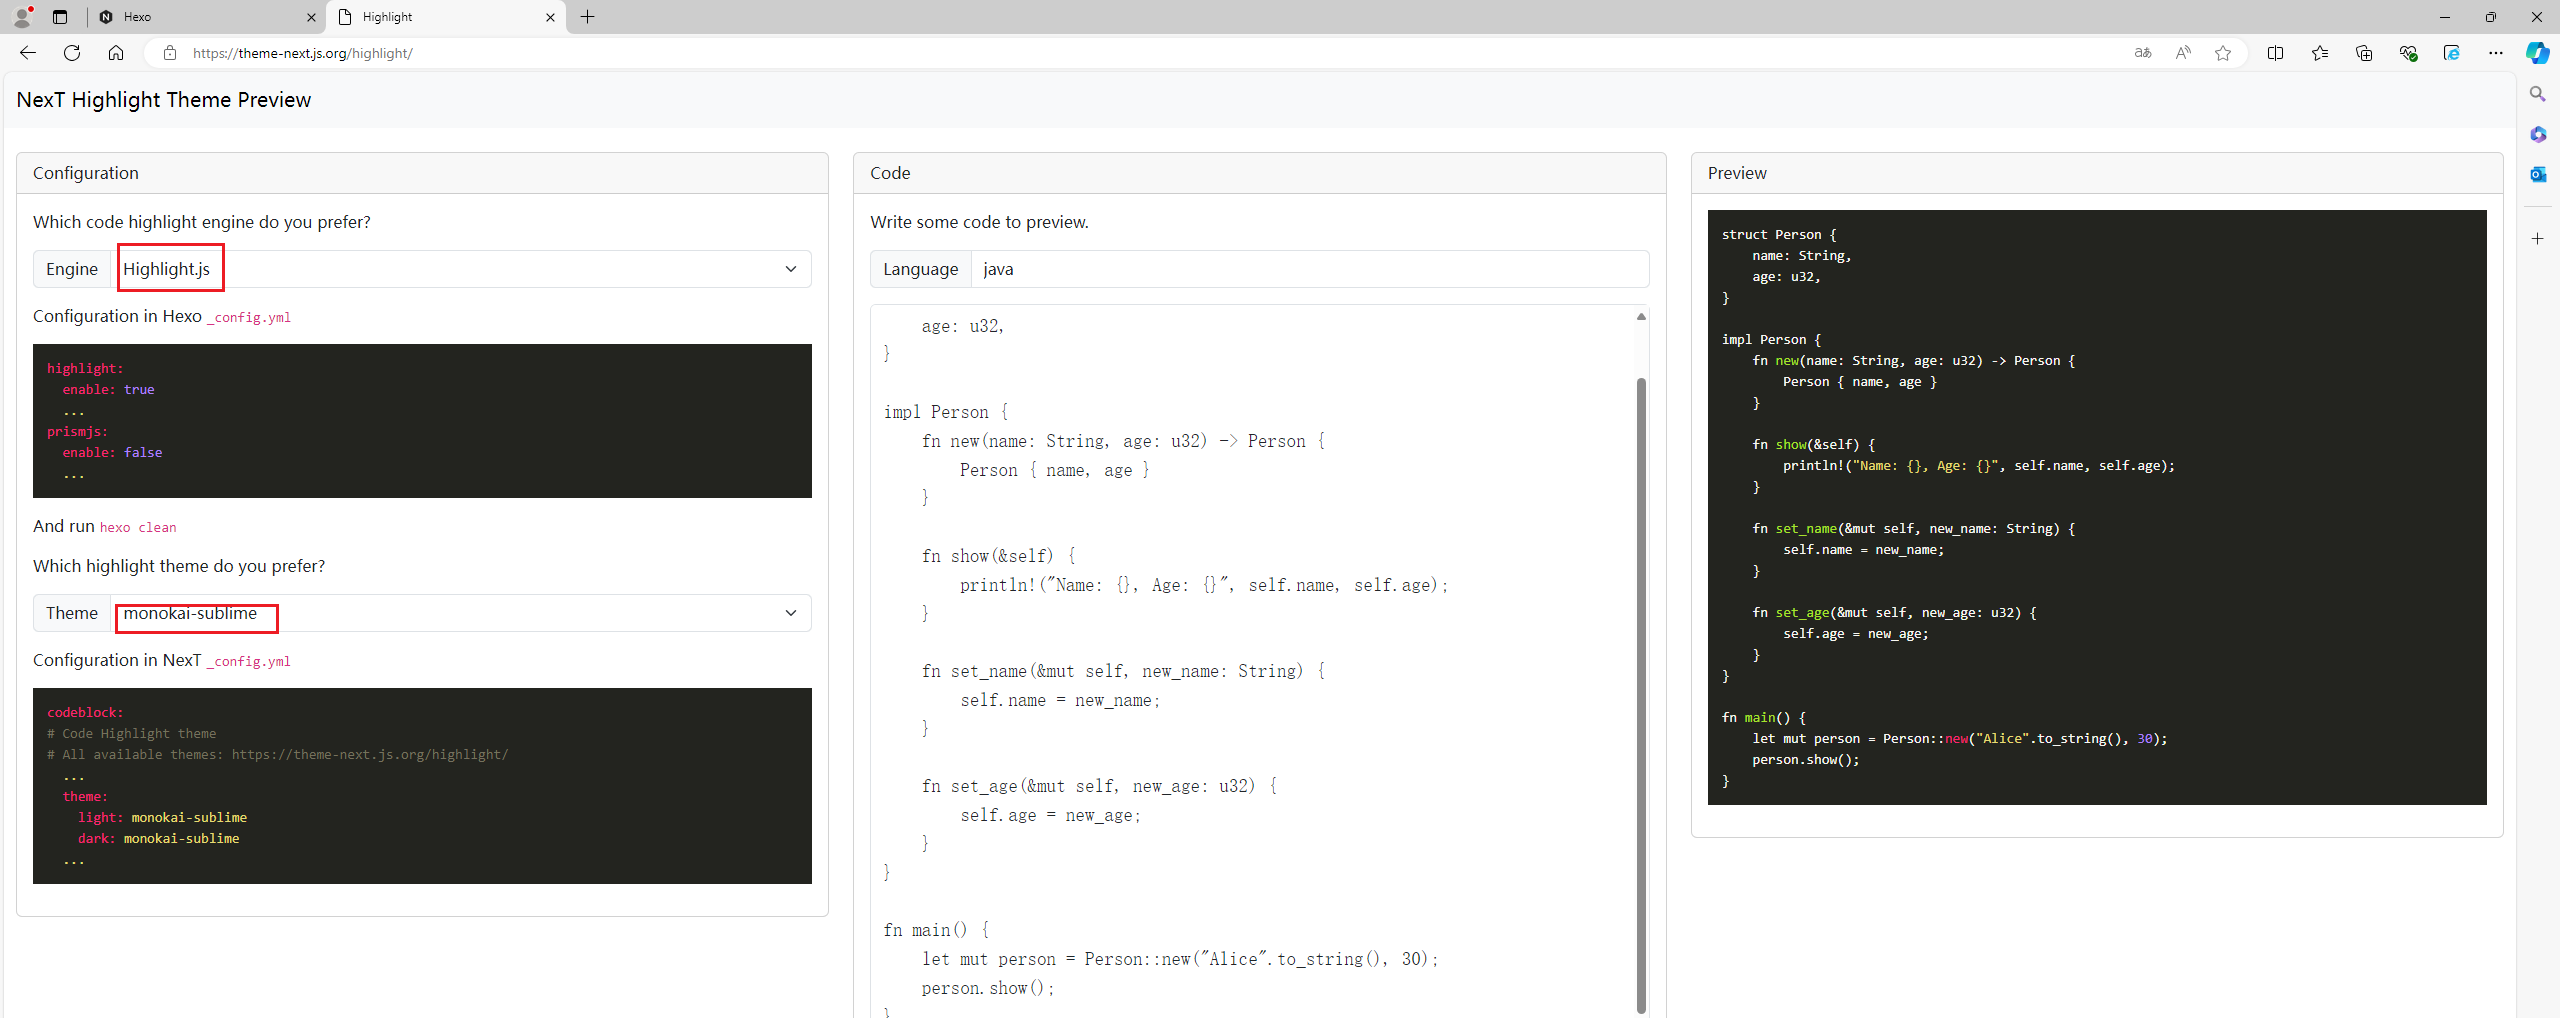Open sidebar search
The height and width of the screenshot is (1018, 2560).
2538,94
